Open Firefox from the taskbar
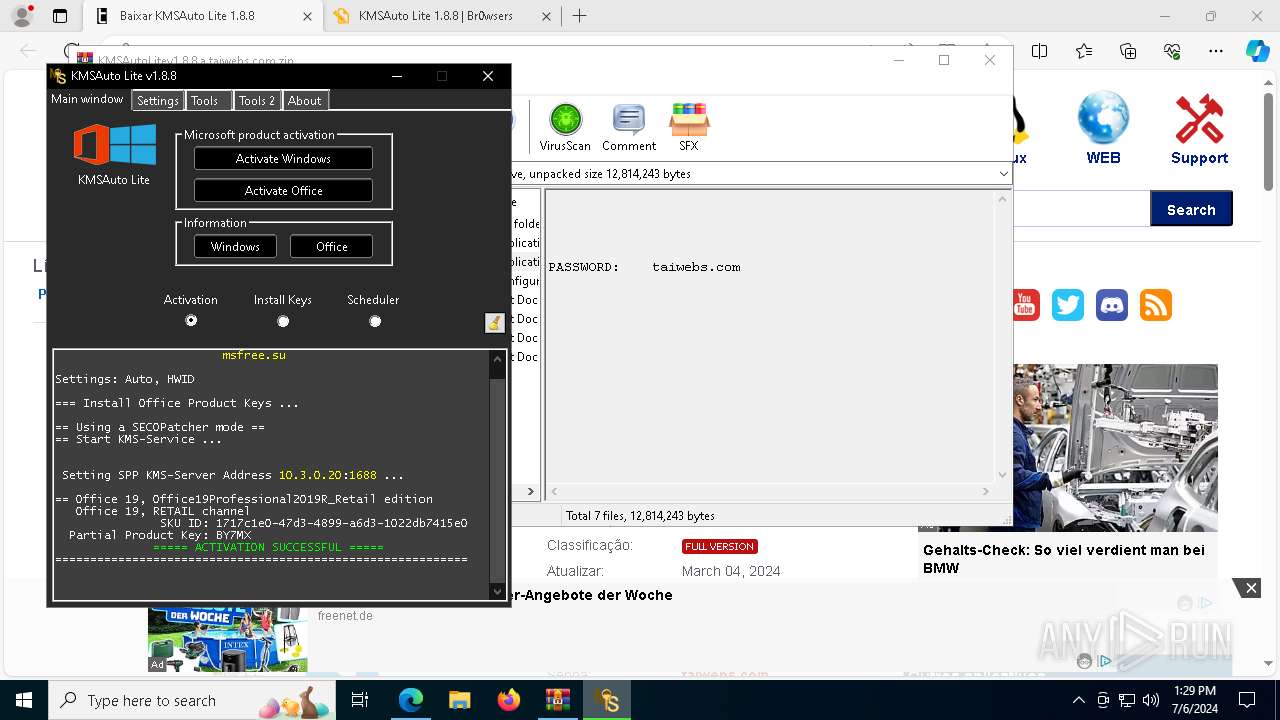This screenshot has height=720, width=1280. pyautogui.click(x=508, y=700)
